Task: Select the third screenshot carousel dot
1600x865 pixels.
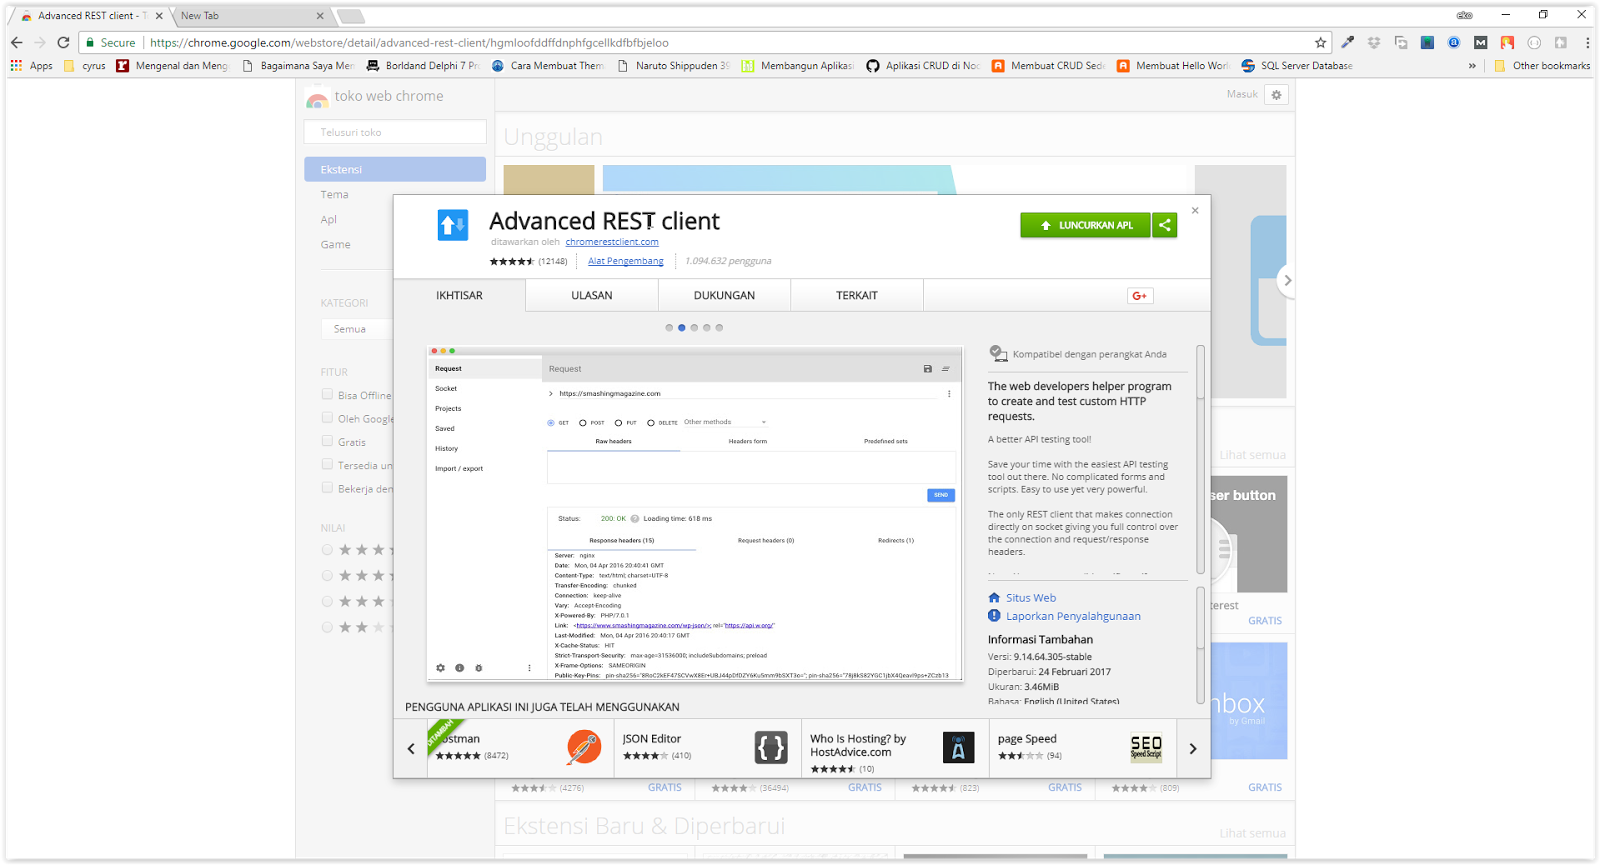Action: pos(694,328)
